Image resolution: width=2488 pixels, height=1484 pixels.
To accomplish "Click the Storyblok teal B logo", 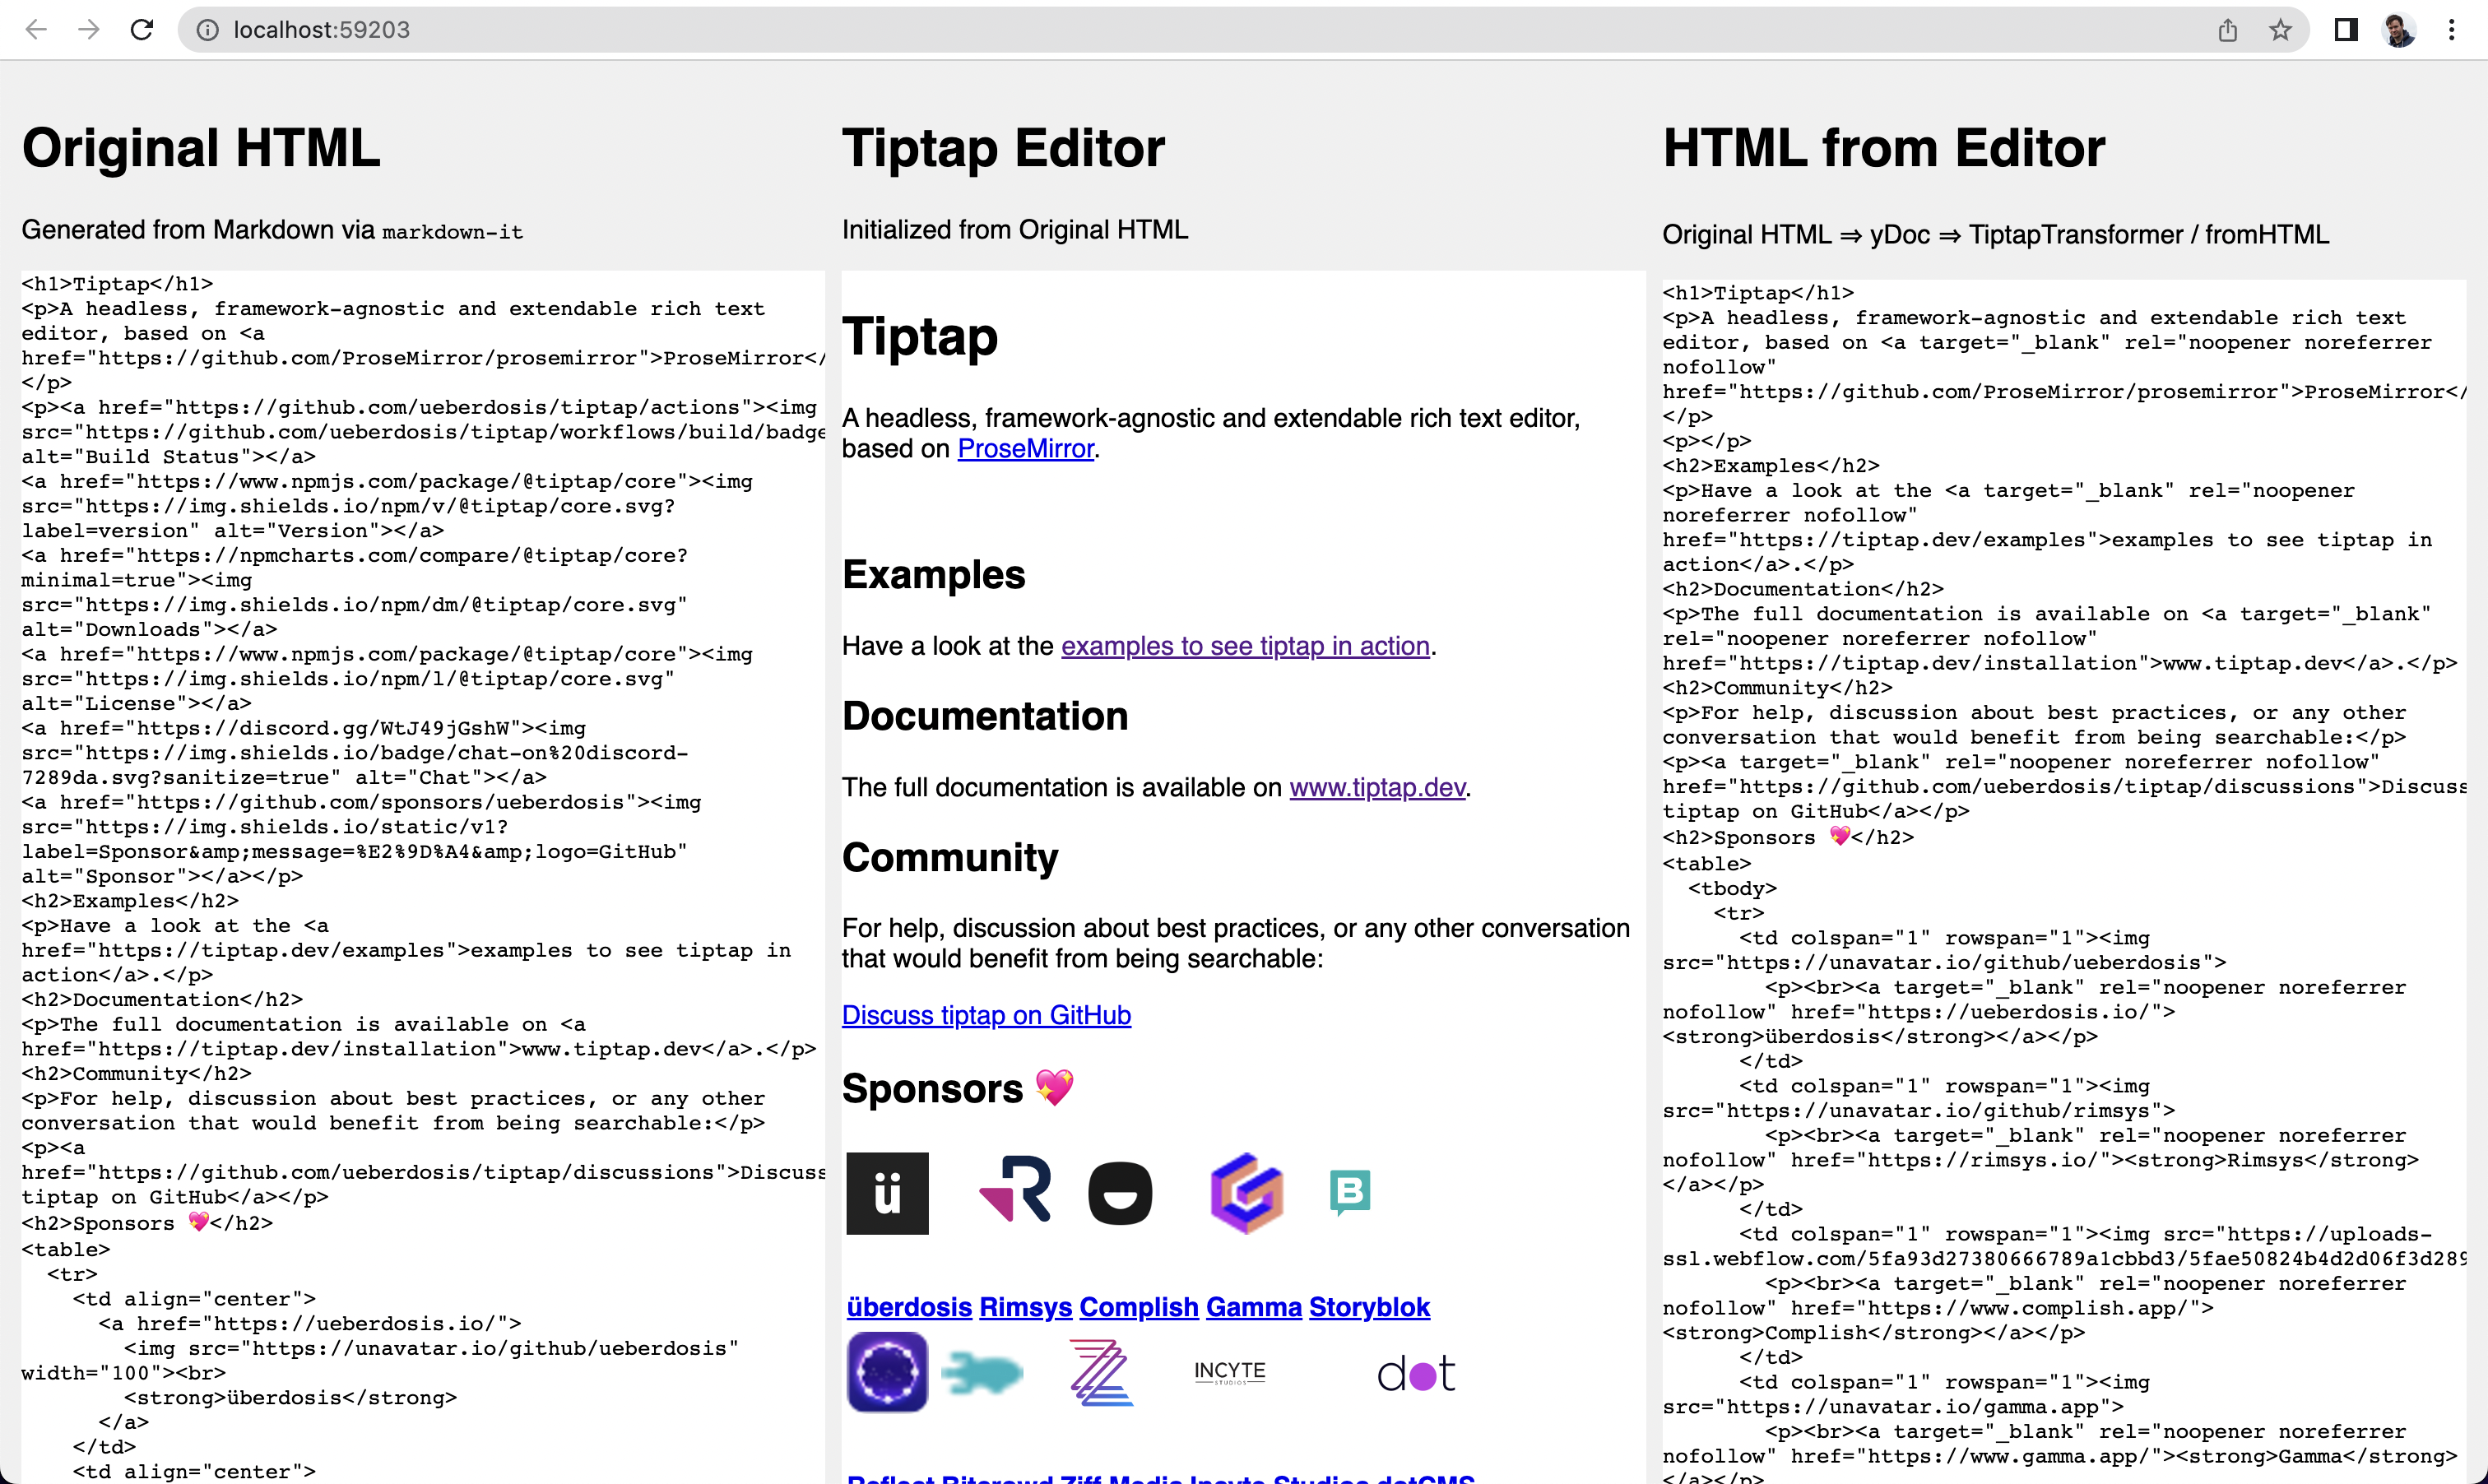I will 1350,1191.
